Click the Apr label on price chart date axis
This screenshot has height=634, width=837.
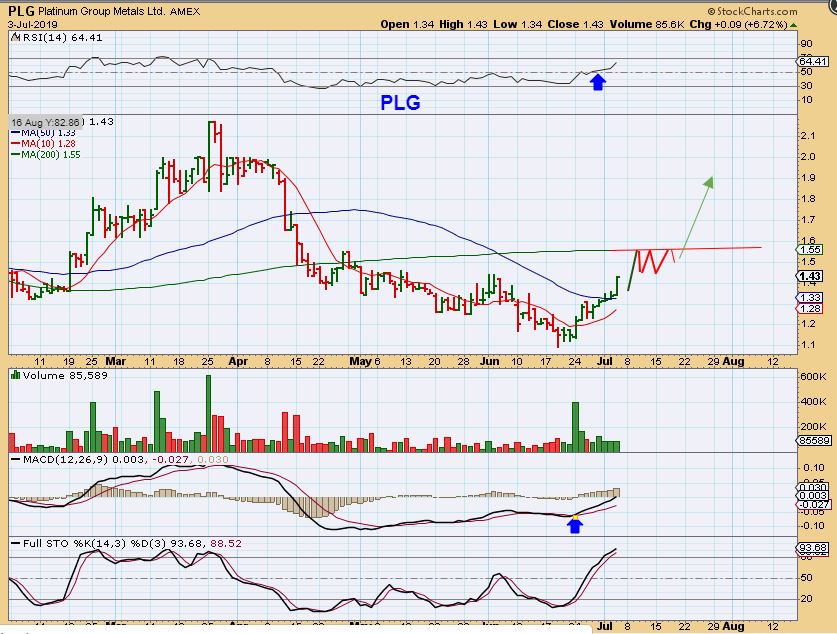(238, 361)
